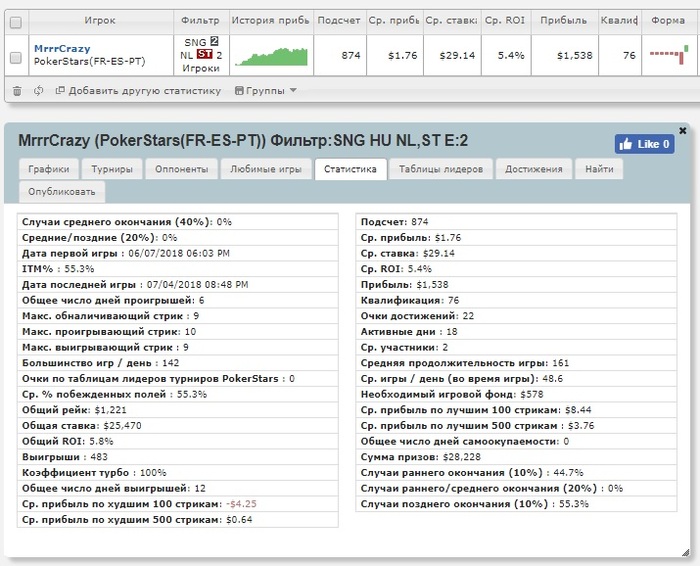This screenshot has height=566, width=700.
Task: Open the Группы dropdown
Action: [x=266, y=91]
